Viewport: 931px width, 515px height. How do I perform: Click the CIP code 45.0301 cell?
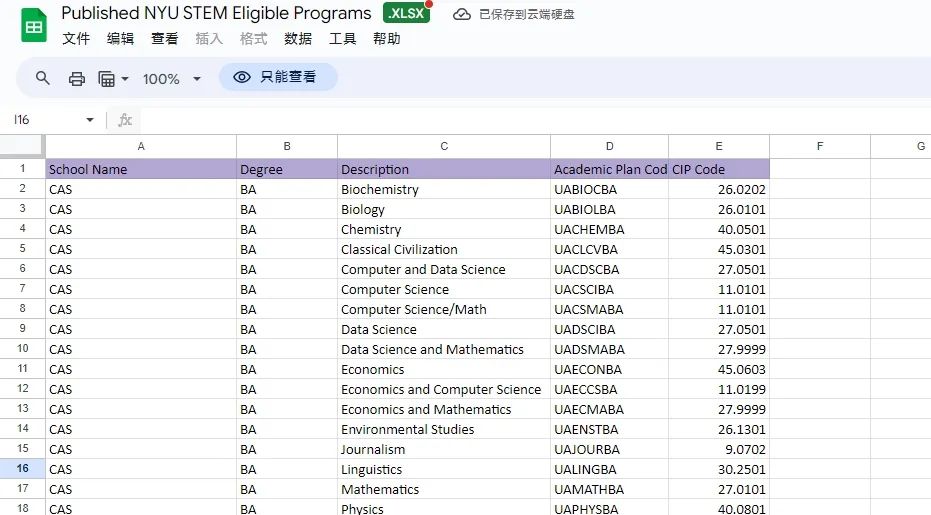click(719, 249)
